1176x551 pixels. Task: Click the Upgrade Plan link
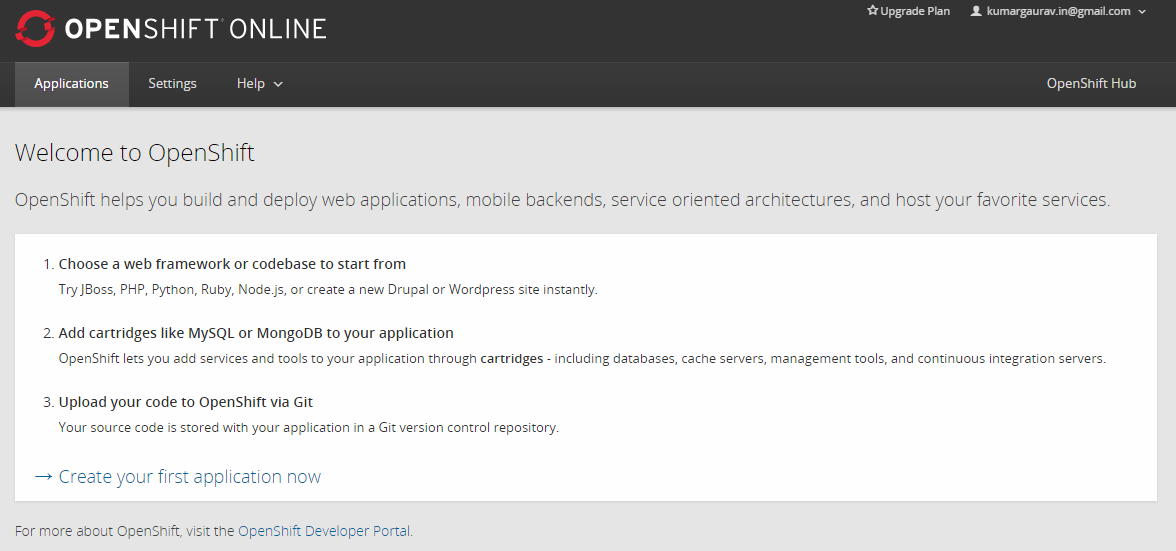pos(915,12)
